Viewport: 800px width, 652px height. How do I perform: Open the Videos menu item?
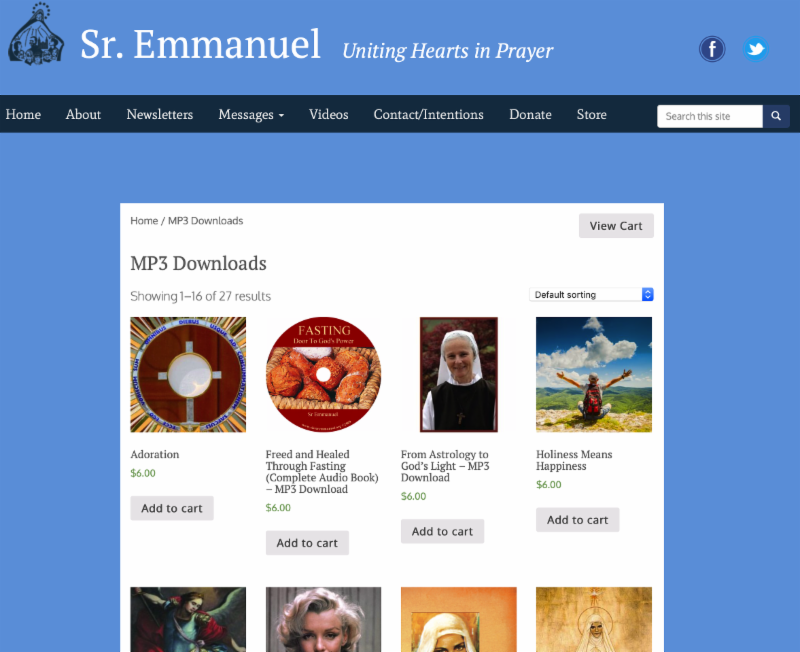pos(329,114)
